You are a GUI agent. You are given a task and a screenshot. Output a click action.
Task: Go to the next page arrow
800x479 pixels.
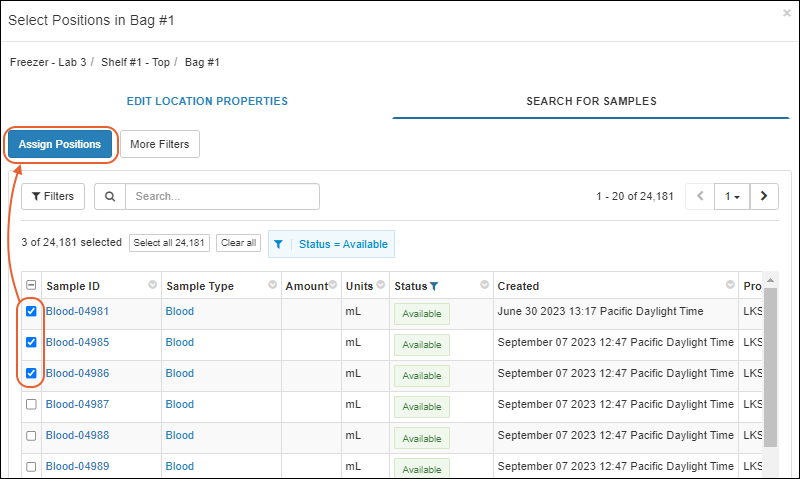[765, 197]
